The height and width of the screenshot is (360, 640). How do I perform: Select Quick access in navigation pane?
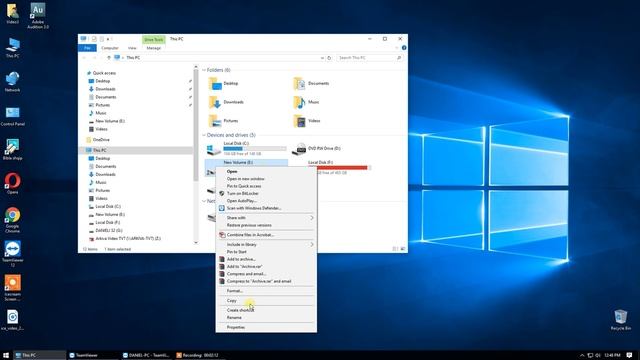(104, 73)
